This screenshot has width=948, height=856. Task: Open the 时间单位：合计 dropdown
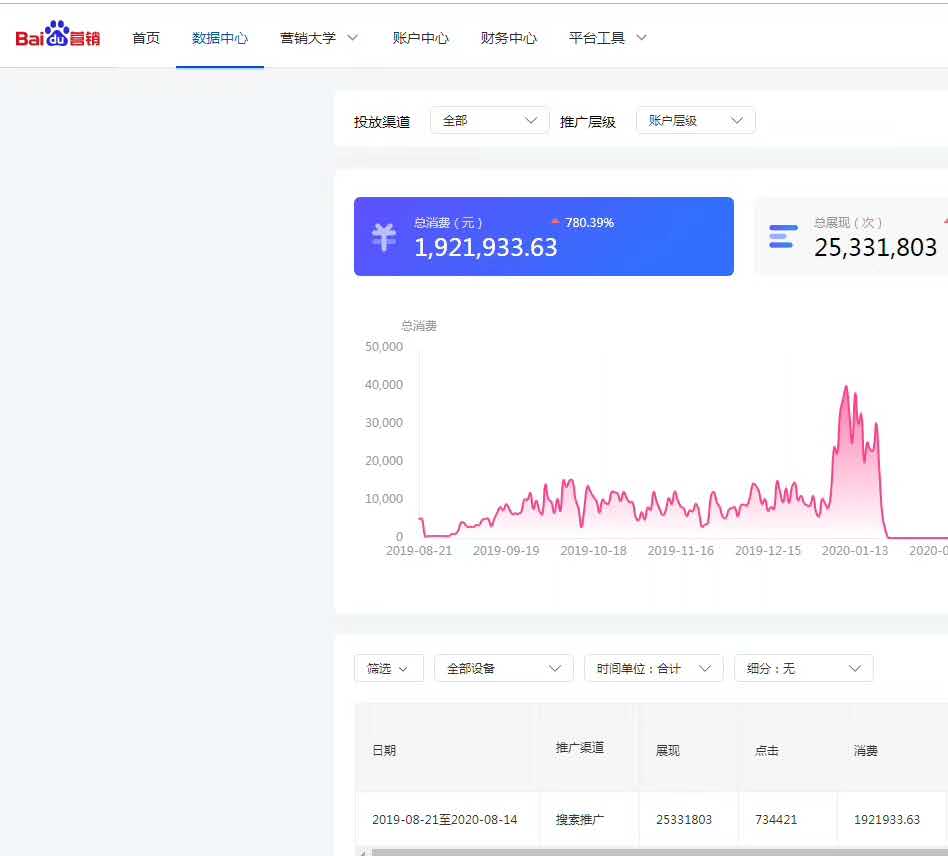(654, 668)
